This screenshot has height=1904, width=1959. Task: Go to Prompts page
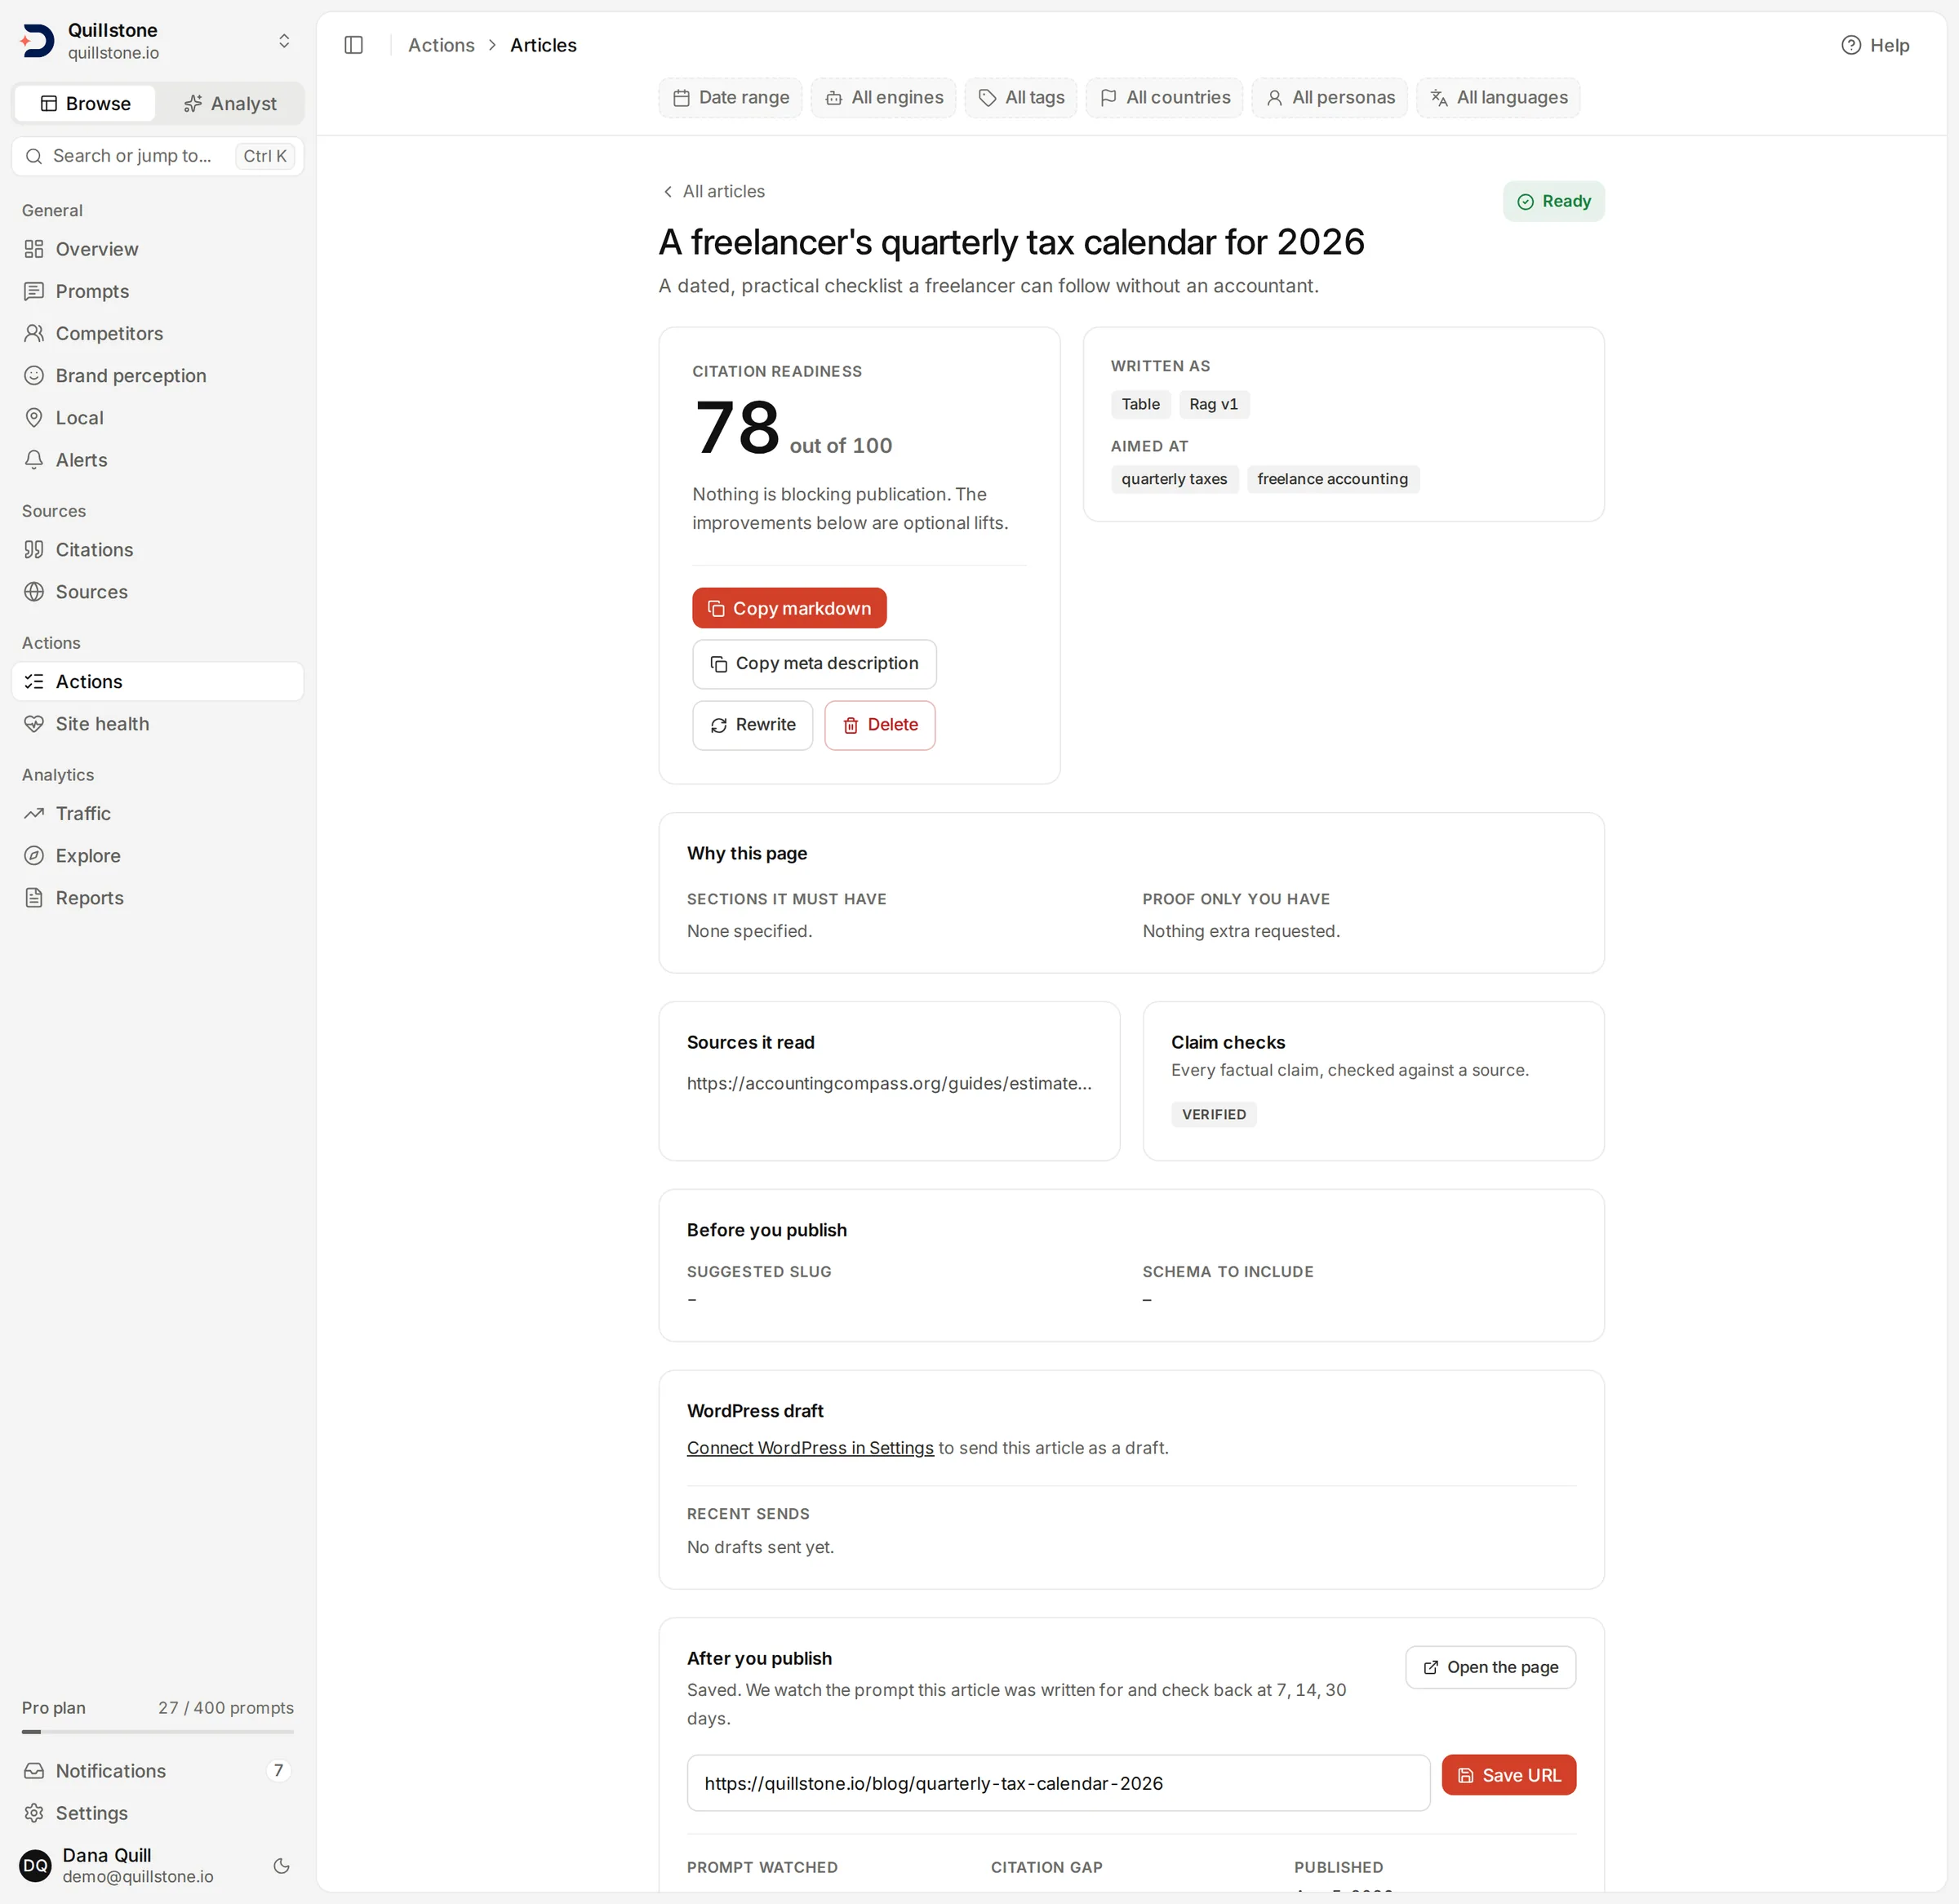pos(158,291)
